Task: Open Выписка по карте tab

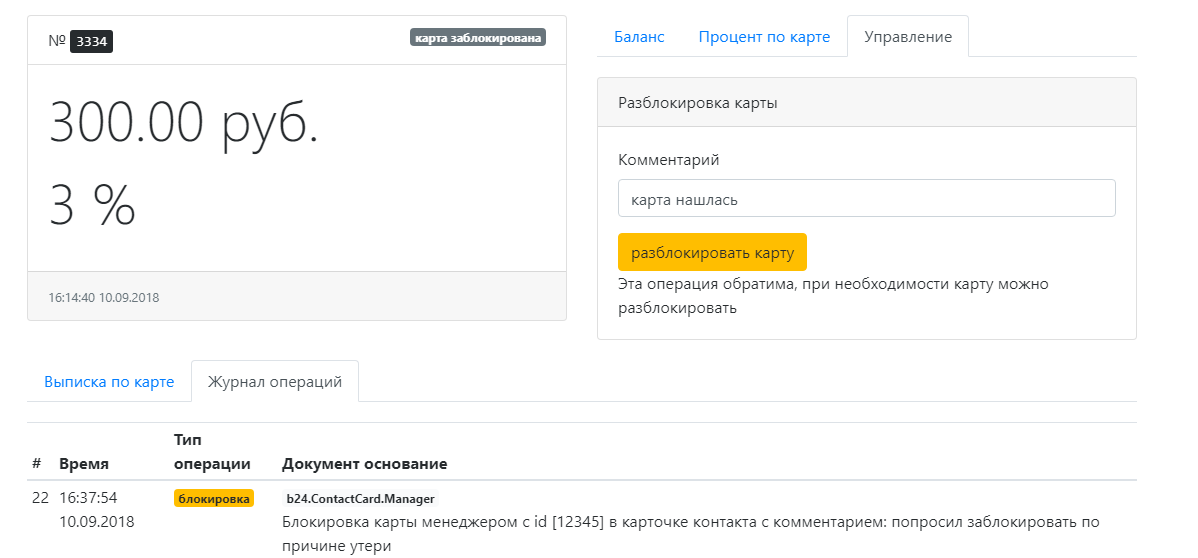Action: pyautogui.click(x=109, y=382)
